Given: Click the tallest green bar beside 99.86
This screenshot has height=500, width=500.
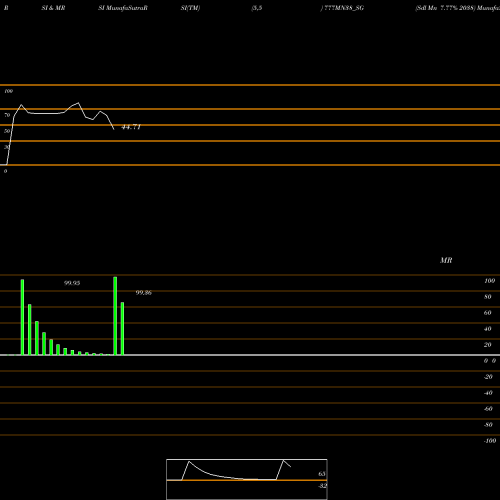Looking at the screenshot, I should click(115, 316).
